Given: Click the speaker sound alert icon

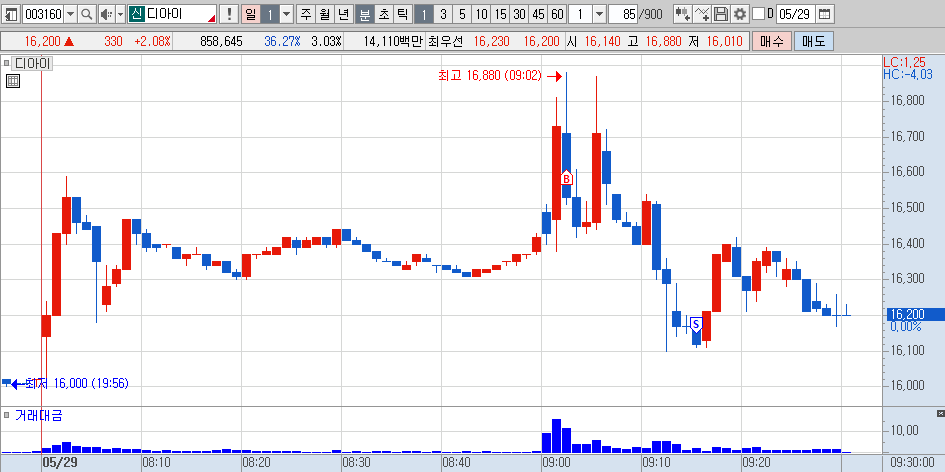Looking at the screenshot, I should [105, 14].
